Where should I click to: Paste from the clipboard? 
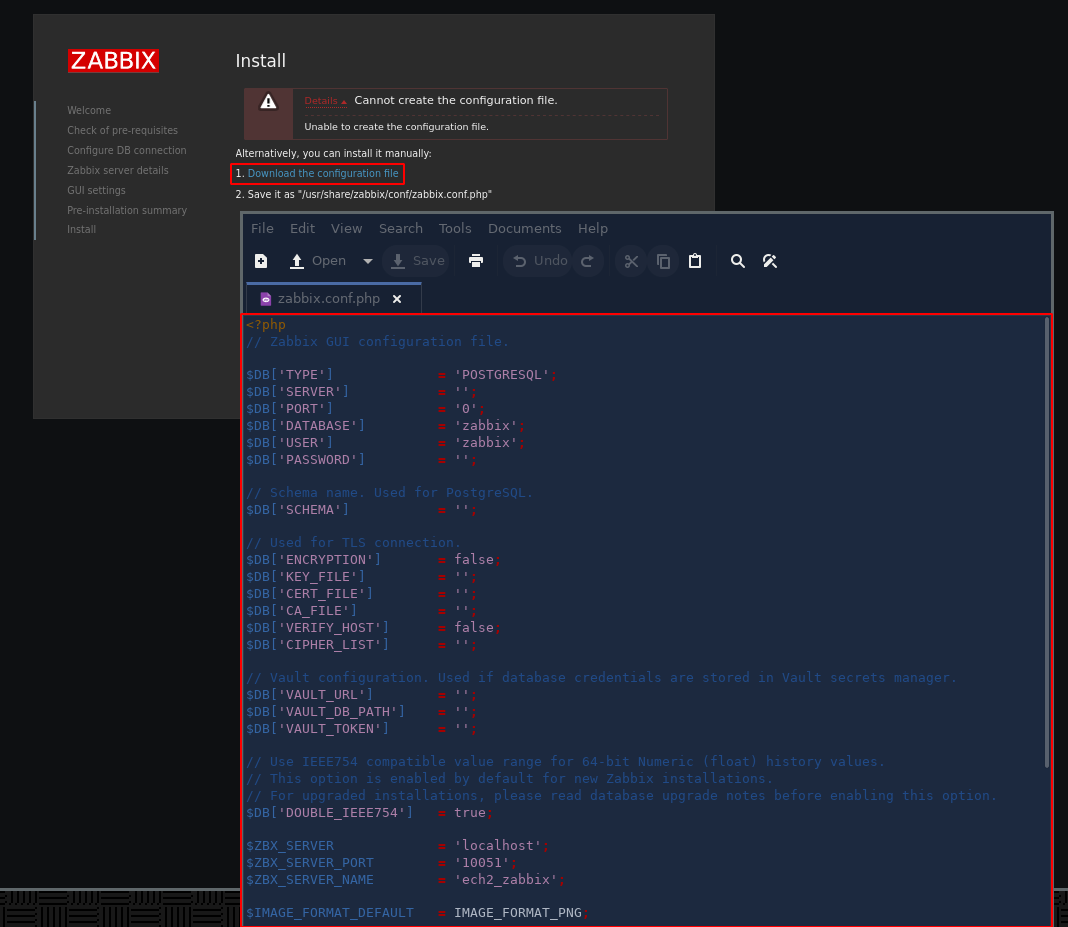695,261
